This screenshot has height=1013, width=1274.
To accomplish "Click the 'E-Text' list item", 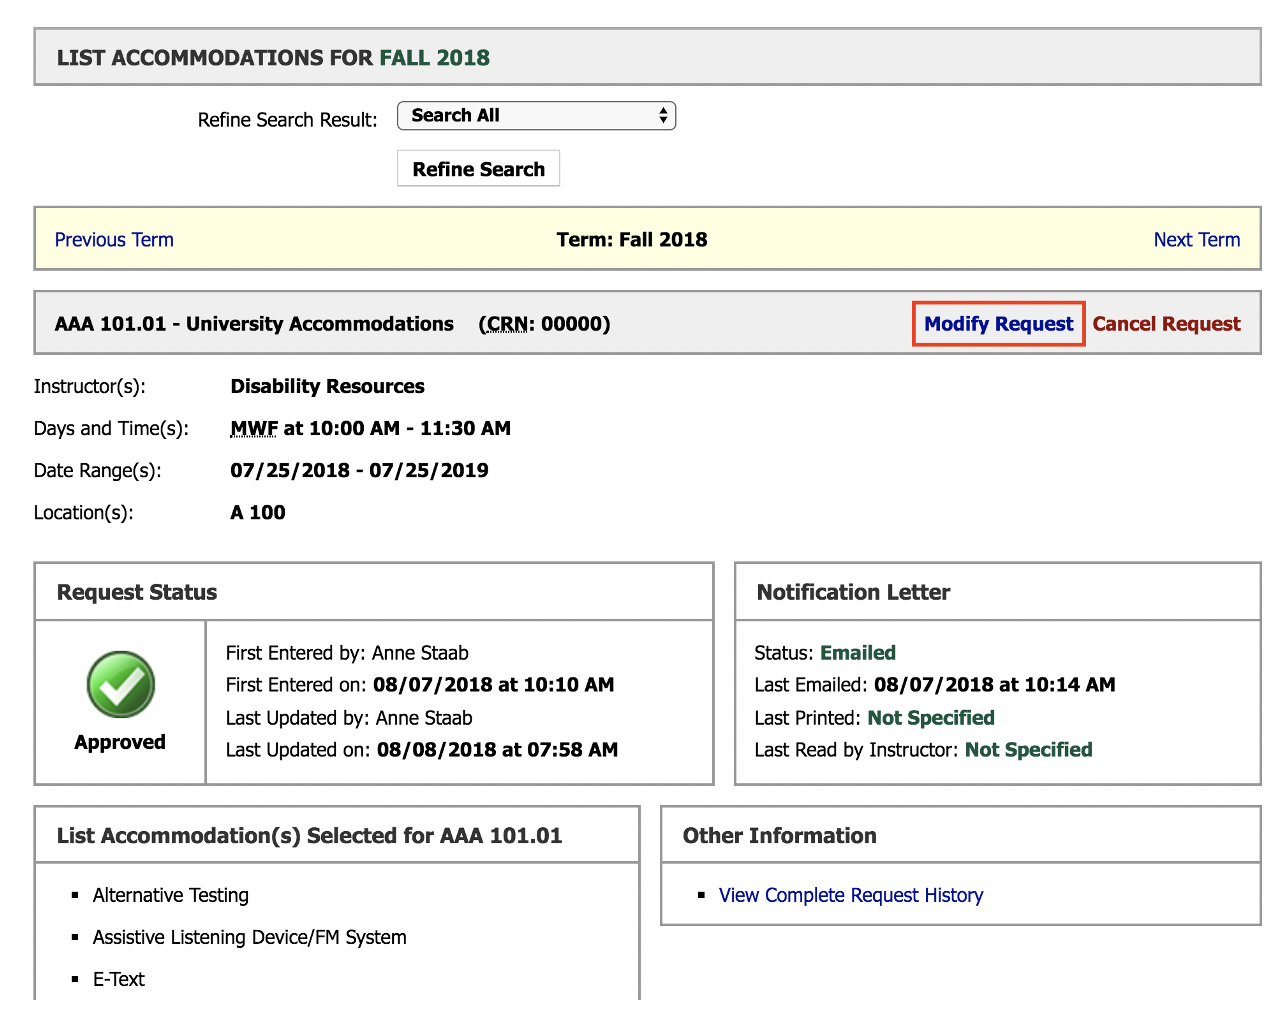I will [119, 979].
